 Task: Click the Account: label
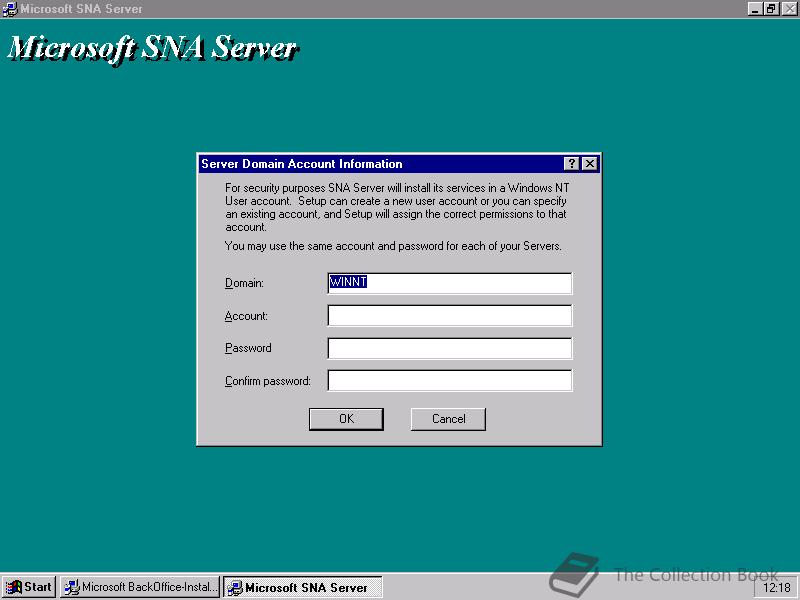pos(246,316)
